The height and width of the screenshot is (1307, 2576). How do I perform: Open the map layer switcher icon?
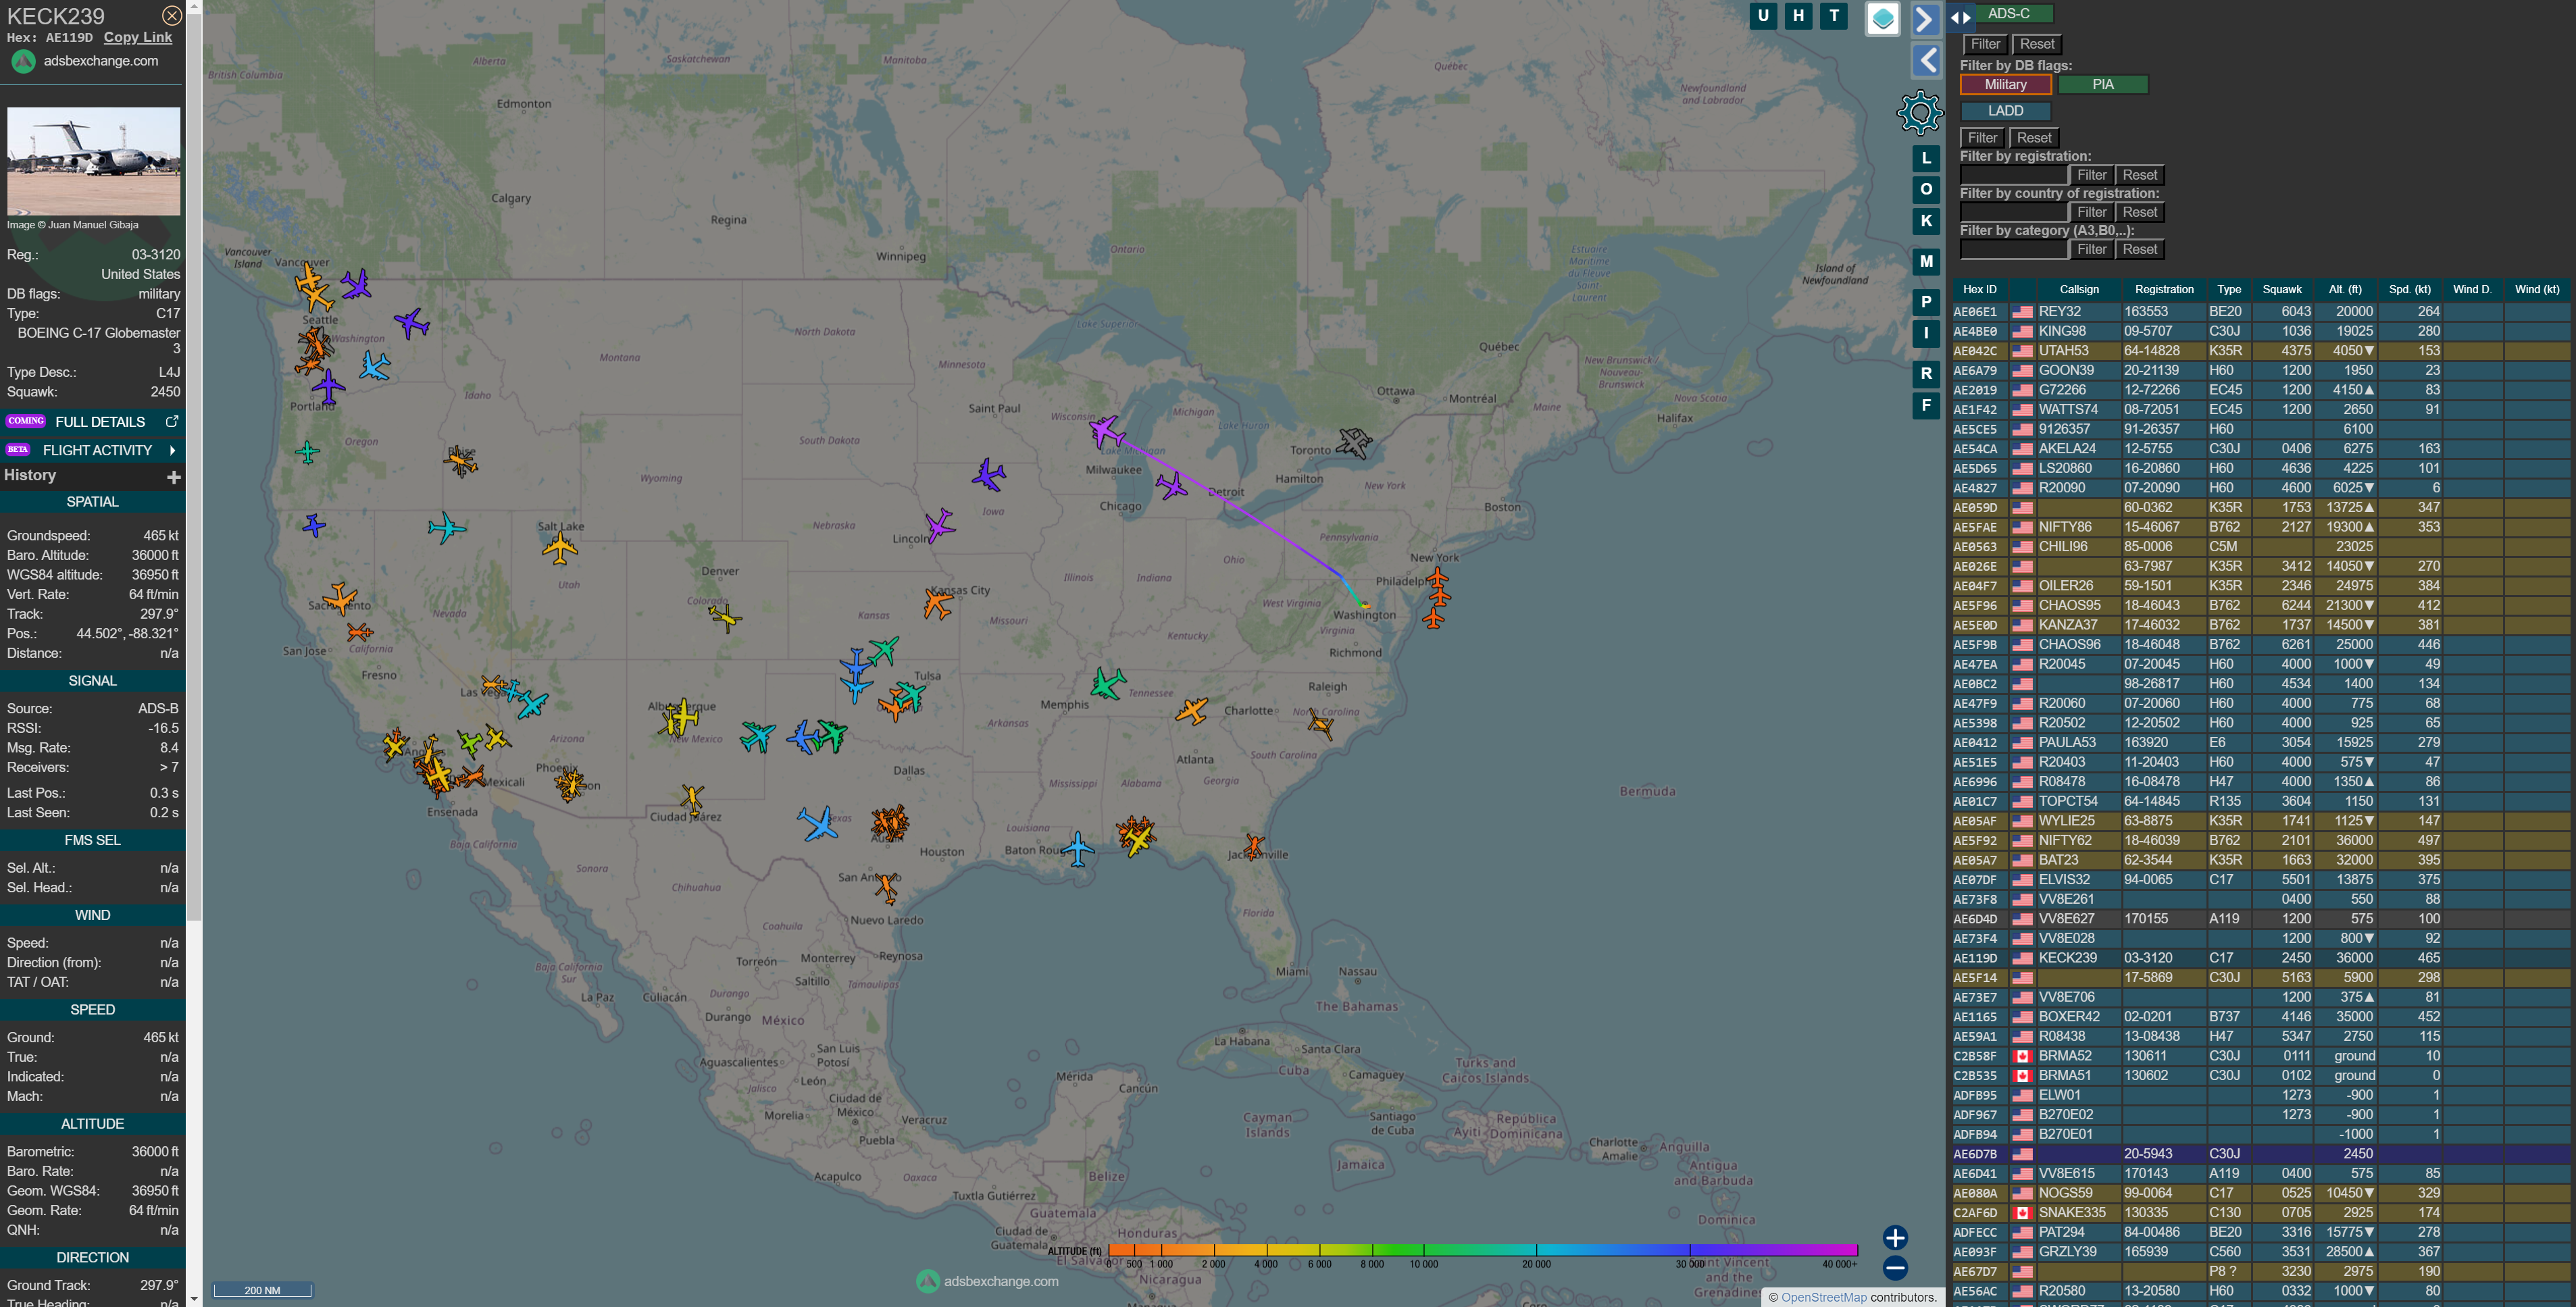(x=1883, y=19)
